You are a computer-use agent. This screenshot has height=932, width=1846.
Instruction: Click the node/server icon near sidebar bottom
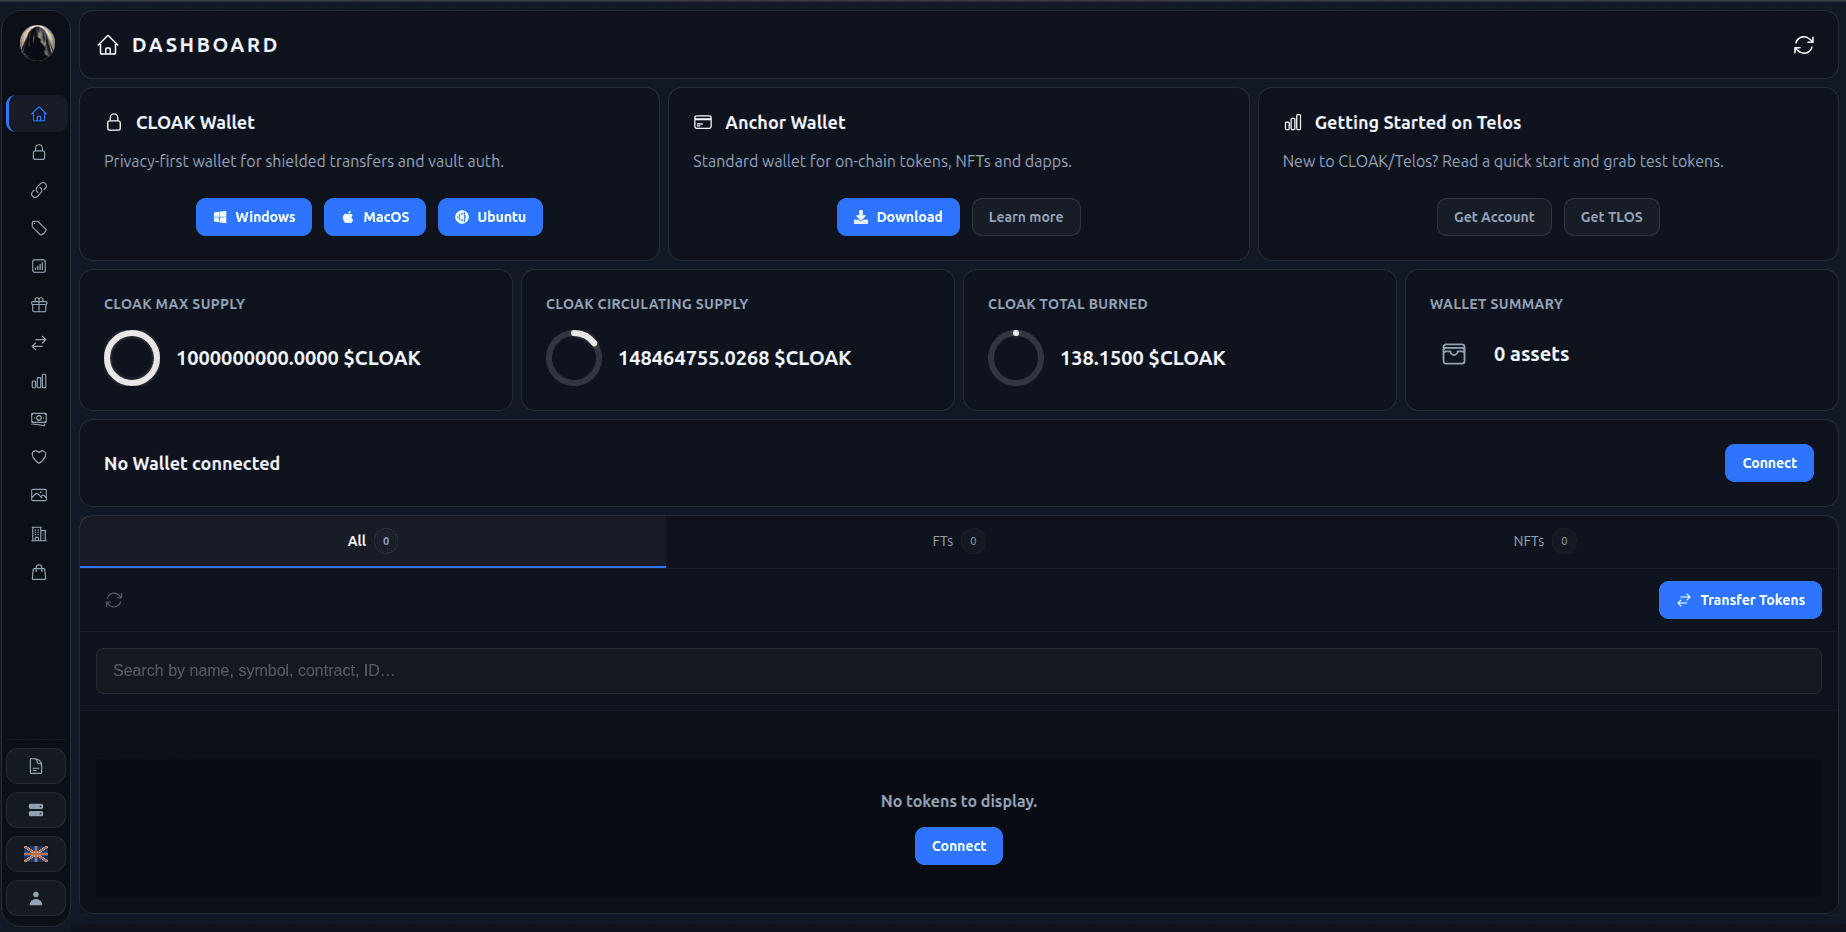click(x=36, y=809)
